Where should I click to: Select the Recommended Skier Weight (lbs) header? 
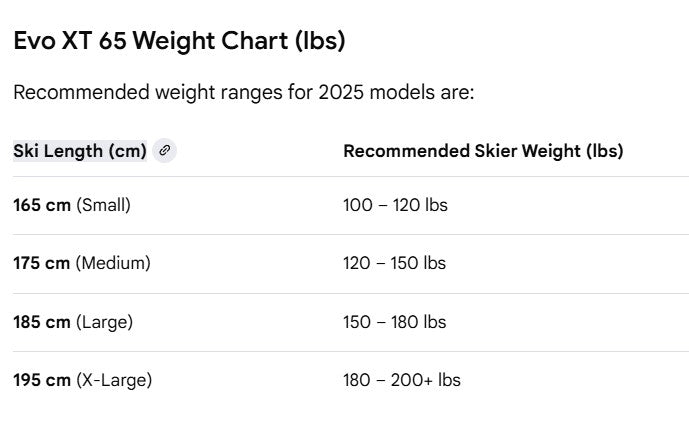483,151
